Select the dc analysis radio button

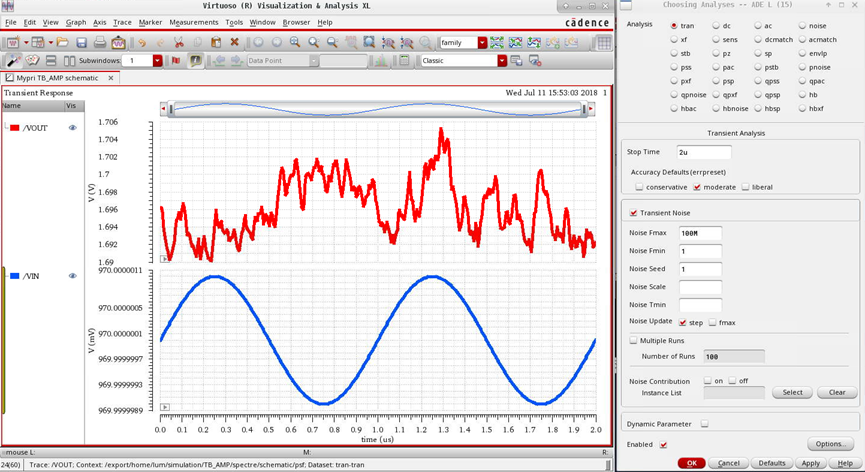point(716,25)
